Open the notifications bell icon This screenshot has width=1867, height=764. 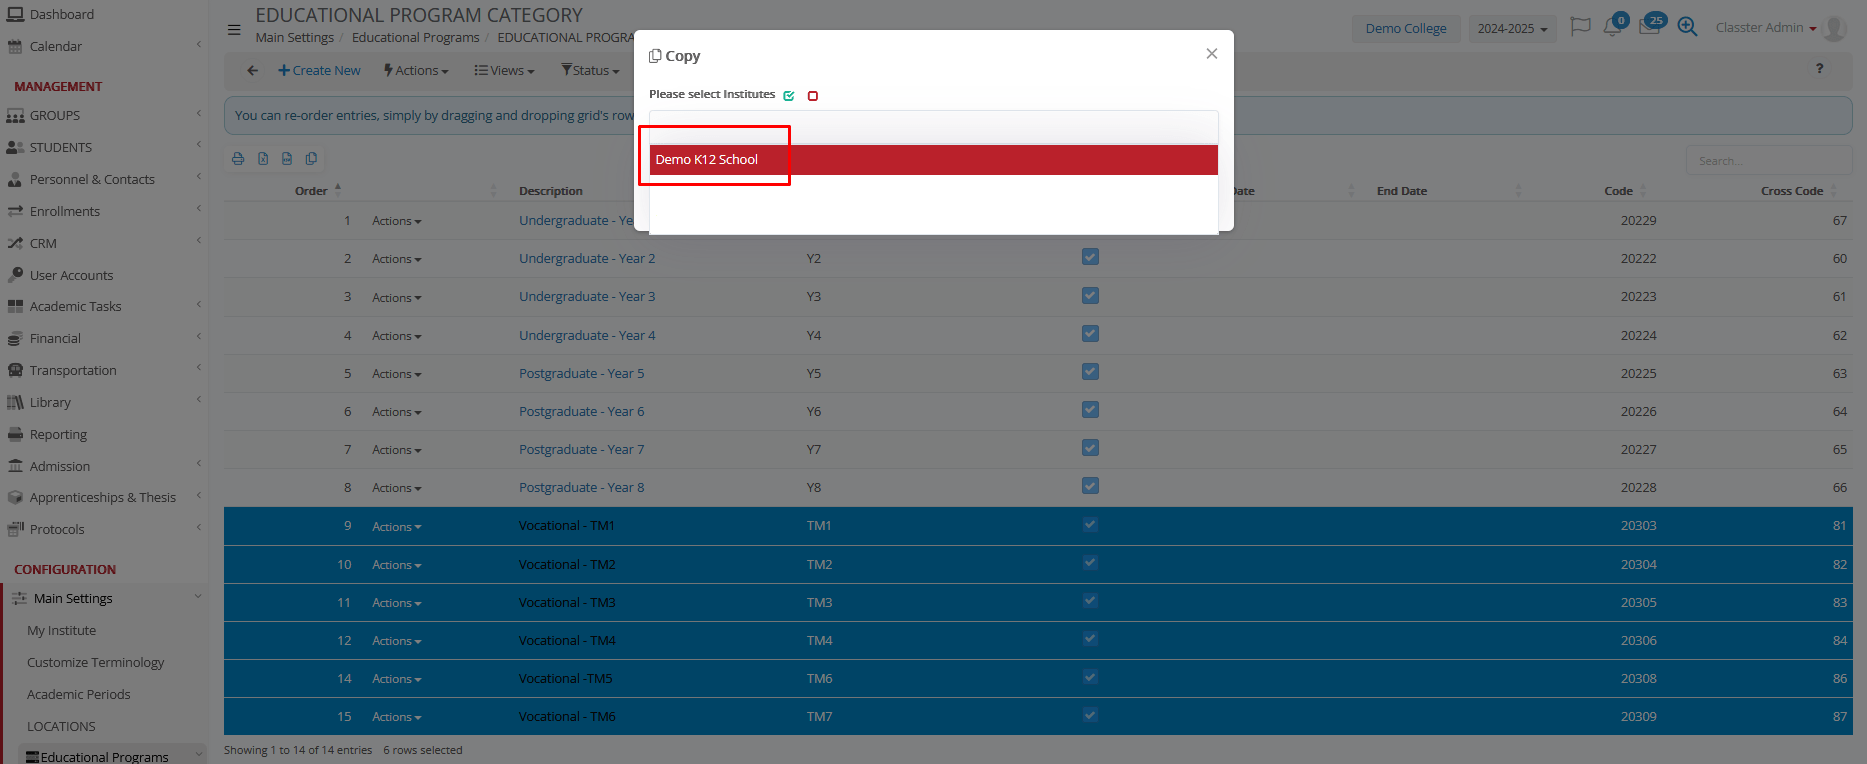tap(1612, 27)
